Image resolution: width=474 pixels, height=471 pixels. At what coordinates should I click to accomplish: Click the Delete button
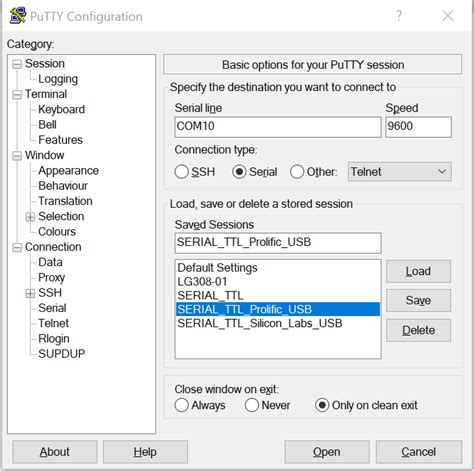coord(418,330)
